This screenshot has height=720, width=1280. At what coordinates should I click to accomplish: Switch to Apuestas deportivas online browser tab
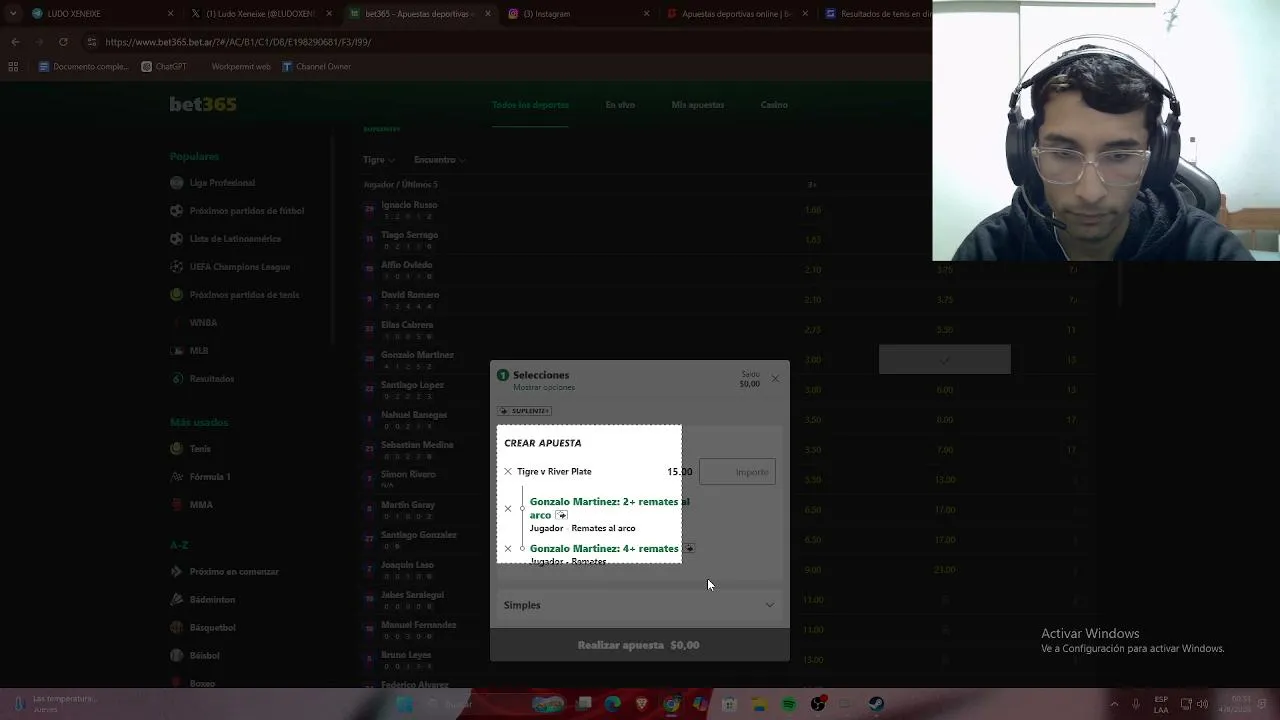pos(738,14)
